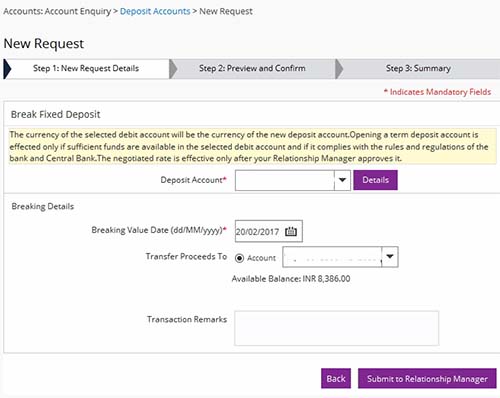Go to Step 3: Summary

click(418, 69)
